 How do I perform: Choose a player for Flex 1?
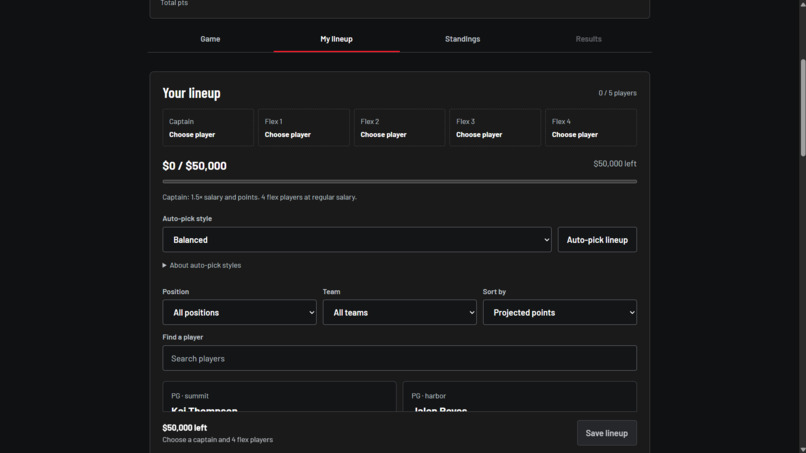[304, 128]
